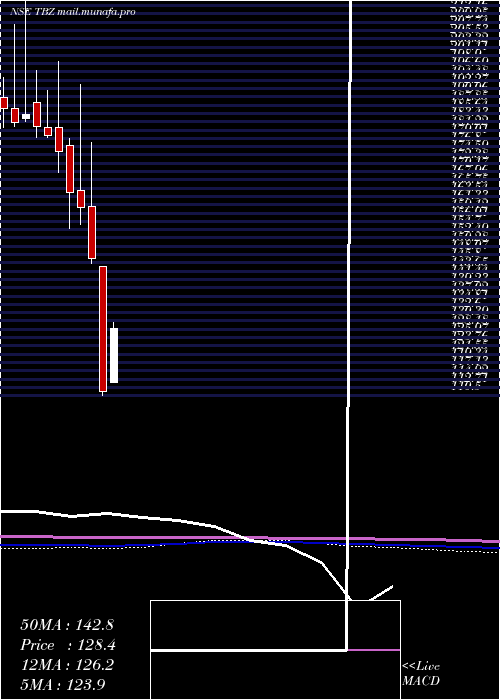Click the '5MA : 123.9' value
This screenshot has height=700, width=500.
coord(63,684)
